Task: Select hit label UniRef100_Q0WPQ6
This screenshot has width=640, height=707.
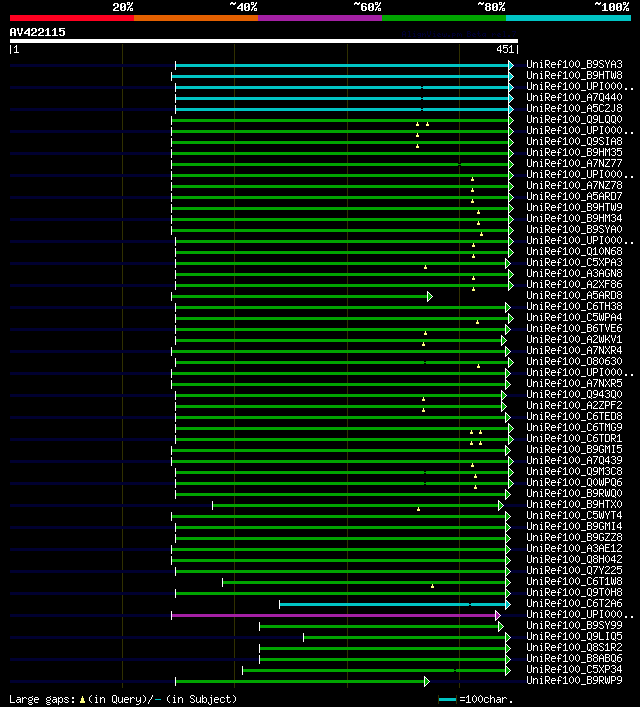Action: pos(574,482)
